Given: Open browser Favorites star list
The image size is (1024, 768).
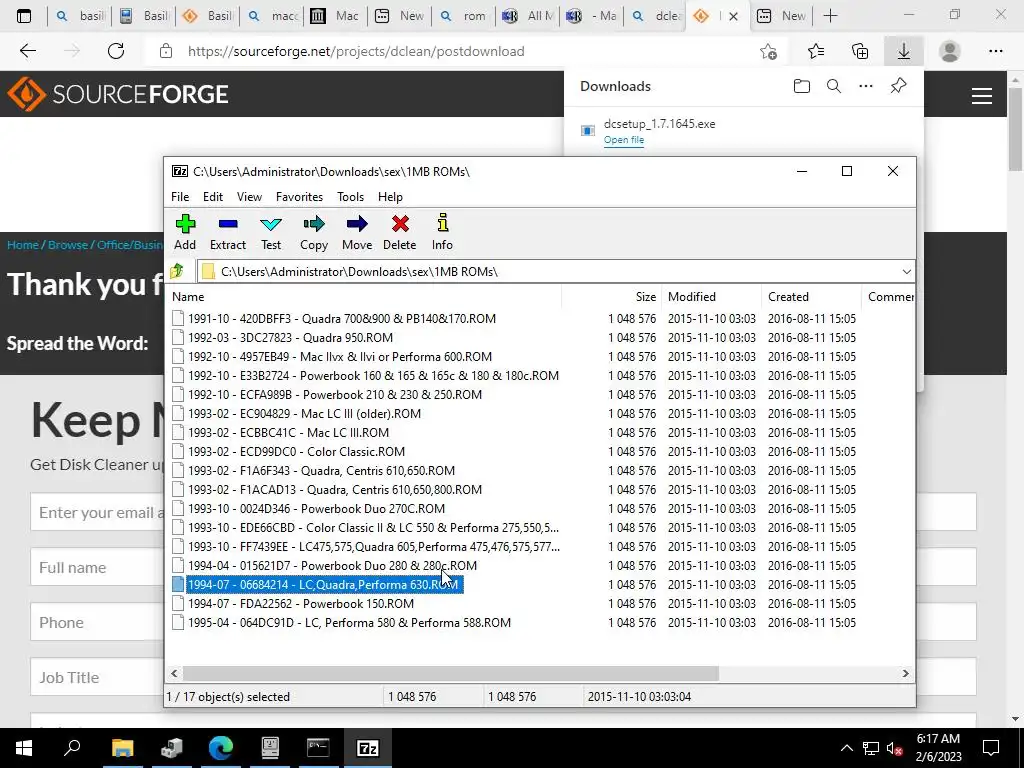Looking at the screenshot, I should (816, 51).
